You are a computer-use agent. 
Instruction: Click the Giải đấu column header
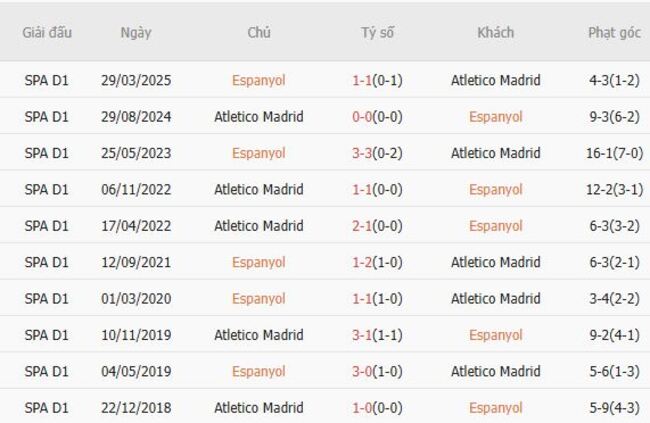pyautogui.click(x=47, y=32)
